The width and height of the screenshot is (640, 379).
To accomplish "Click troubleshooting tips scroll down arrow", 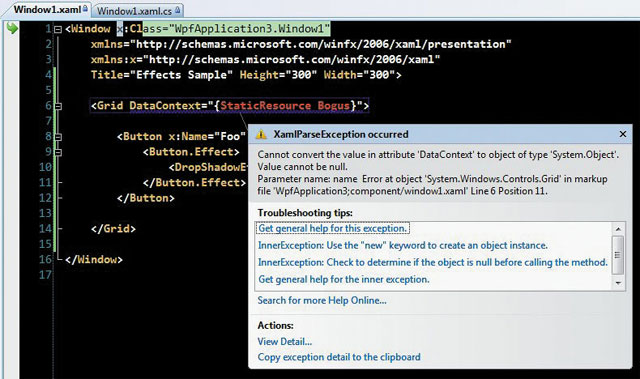I will coord(618,283).
